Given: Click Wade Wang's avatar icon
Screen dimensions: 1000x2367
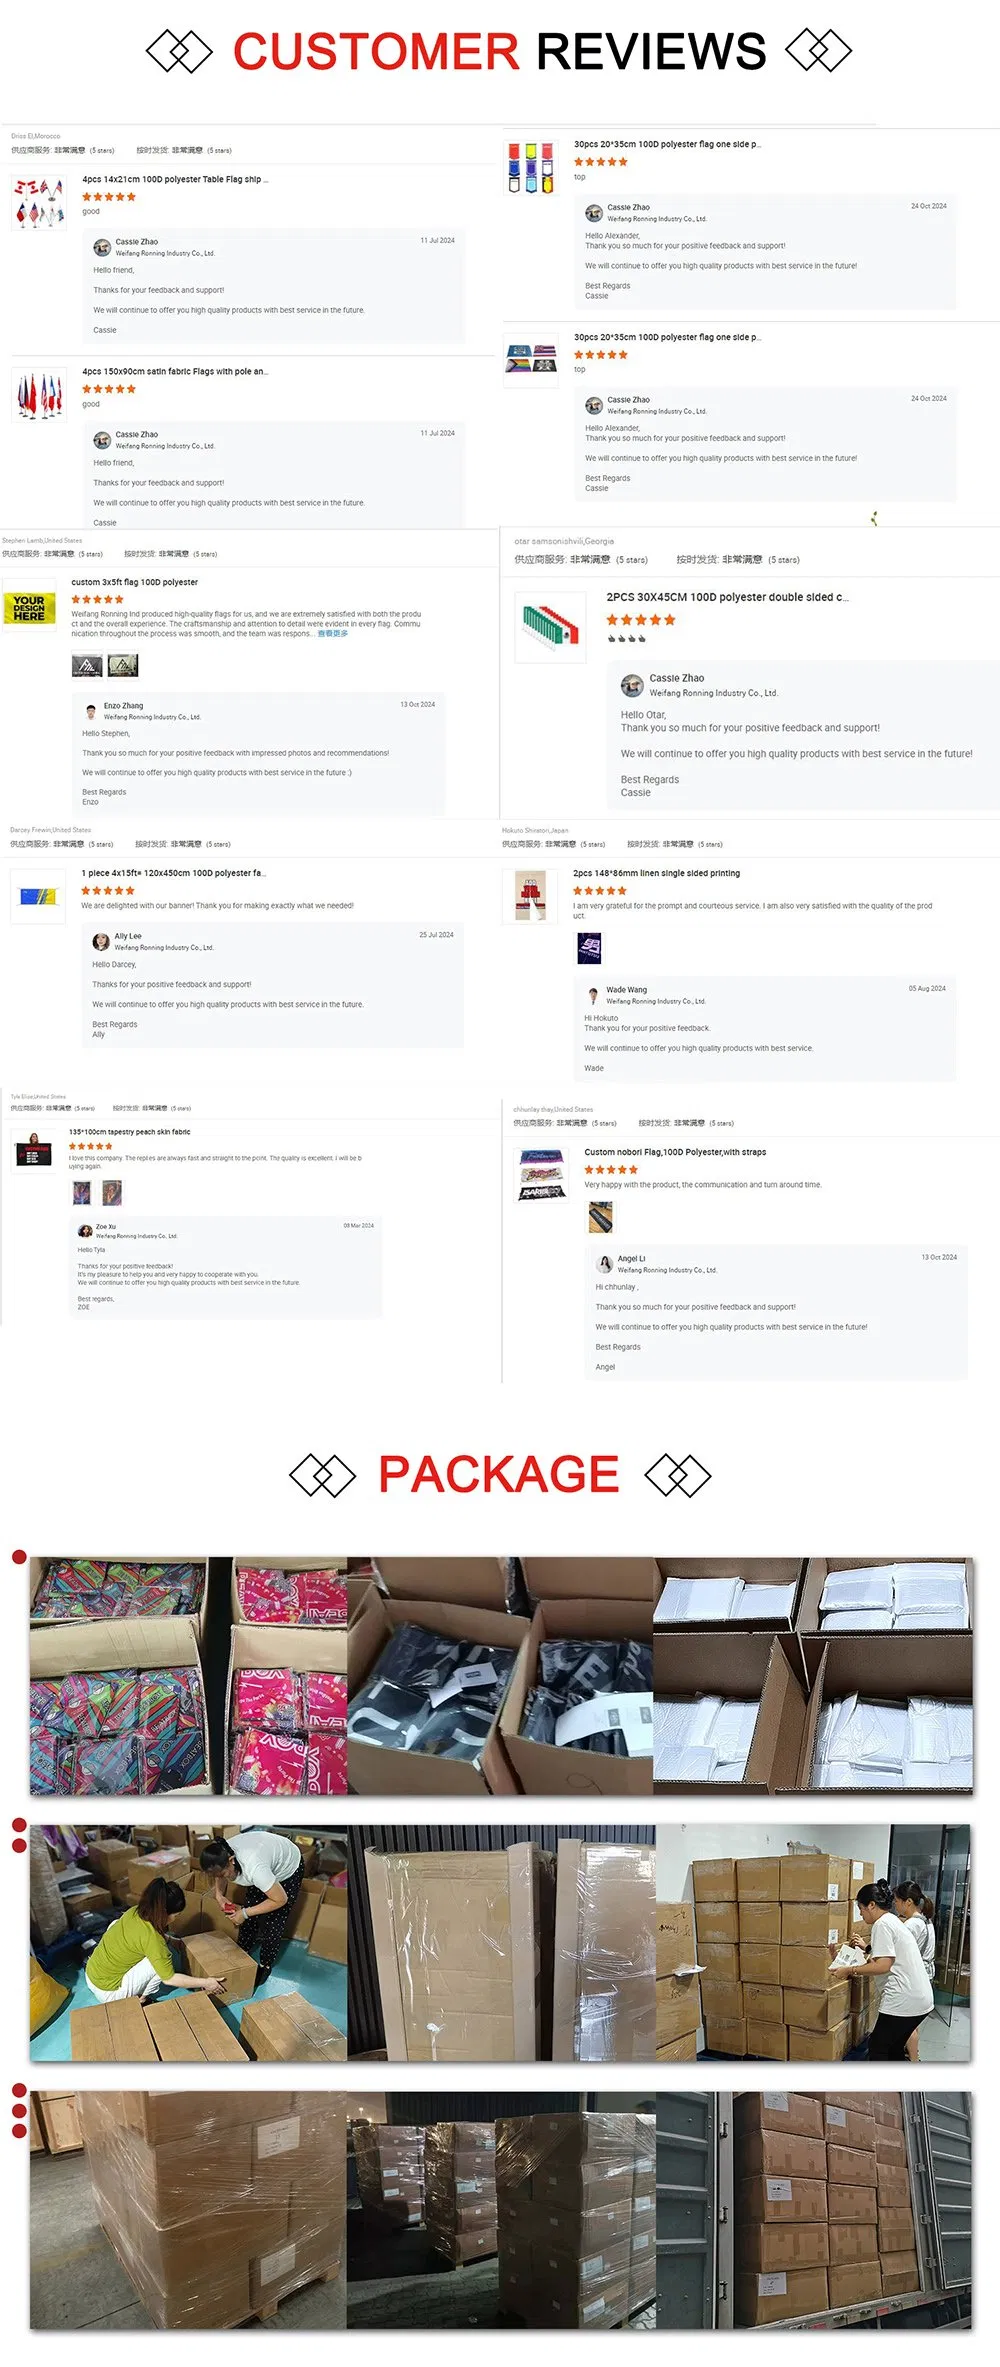Looking at the screenshot, I should [x=593, y=995].
